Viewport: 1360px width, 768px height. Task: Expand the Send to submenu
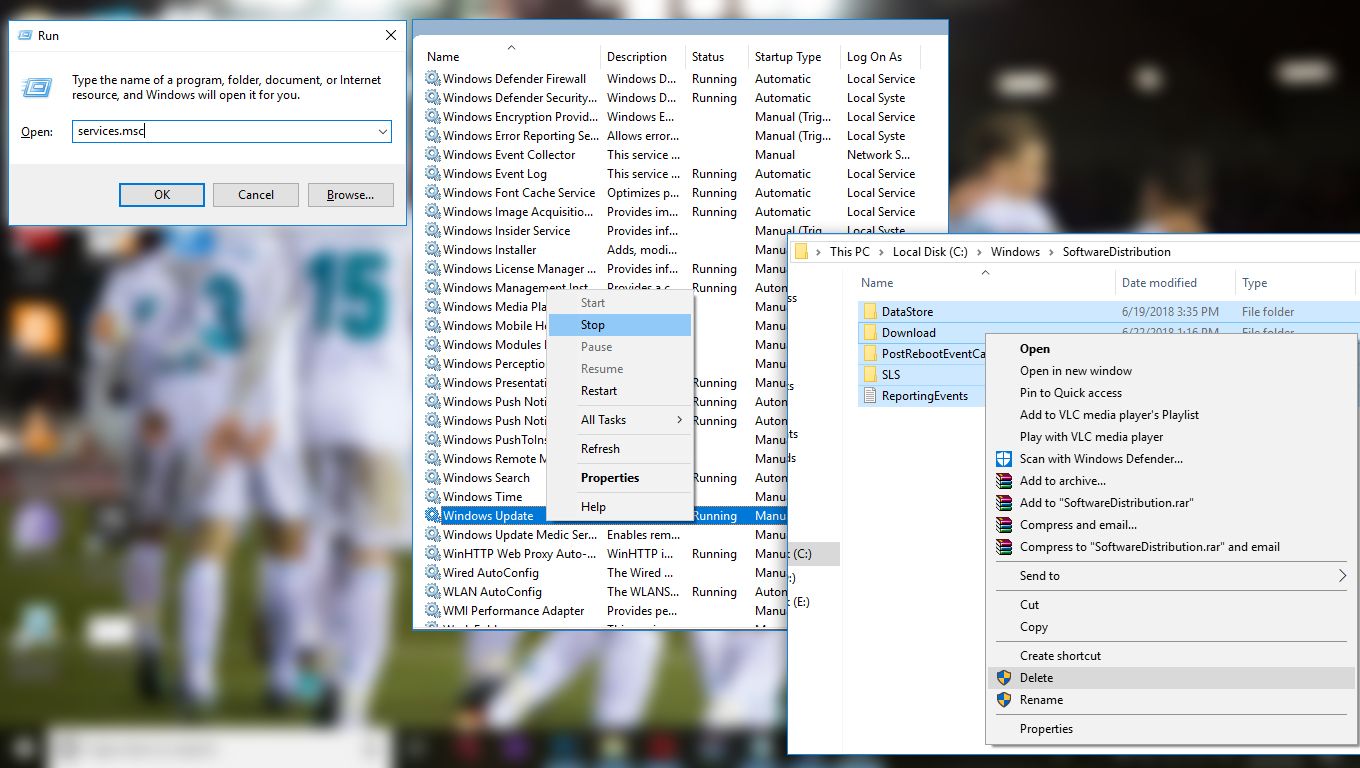click(1170, 576)
